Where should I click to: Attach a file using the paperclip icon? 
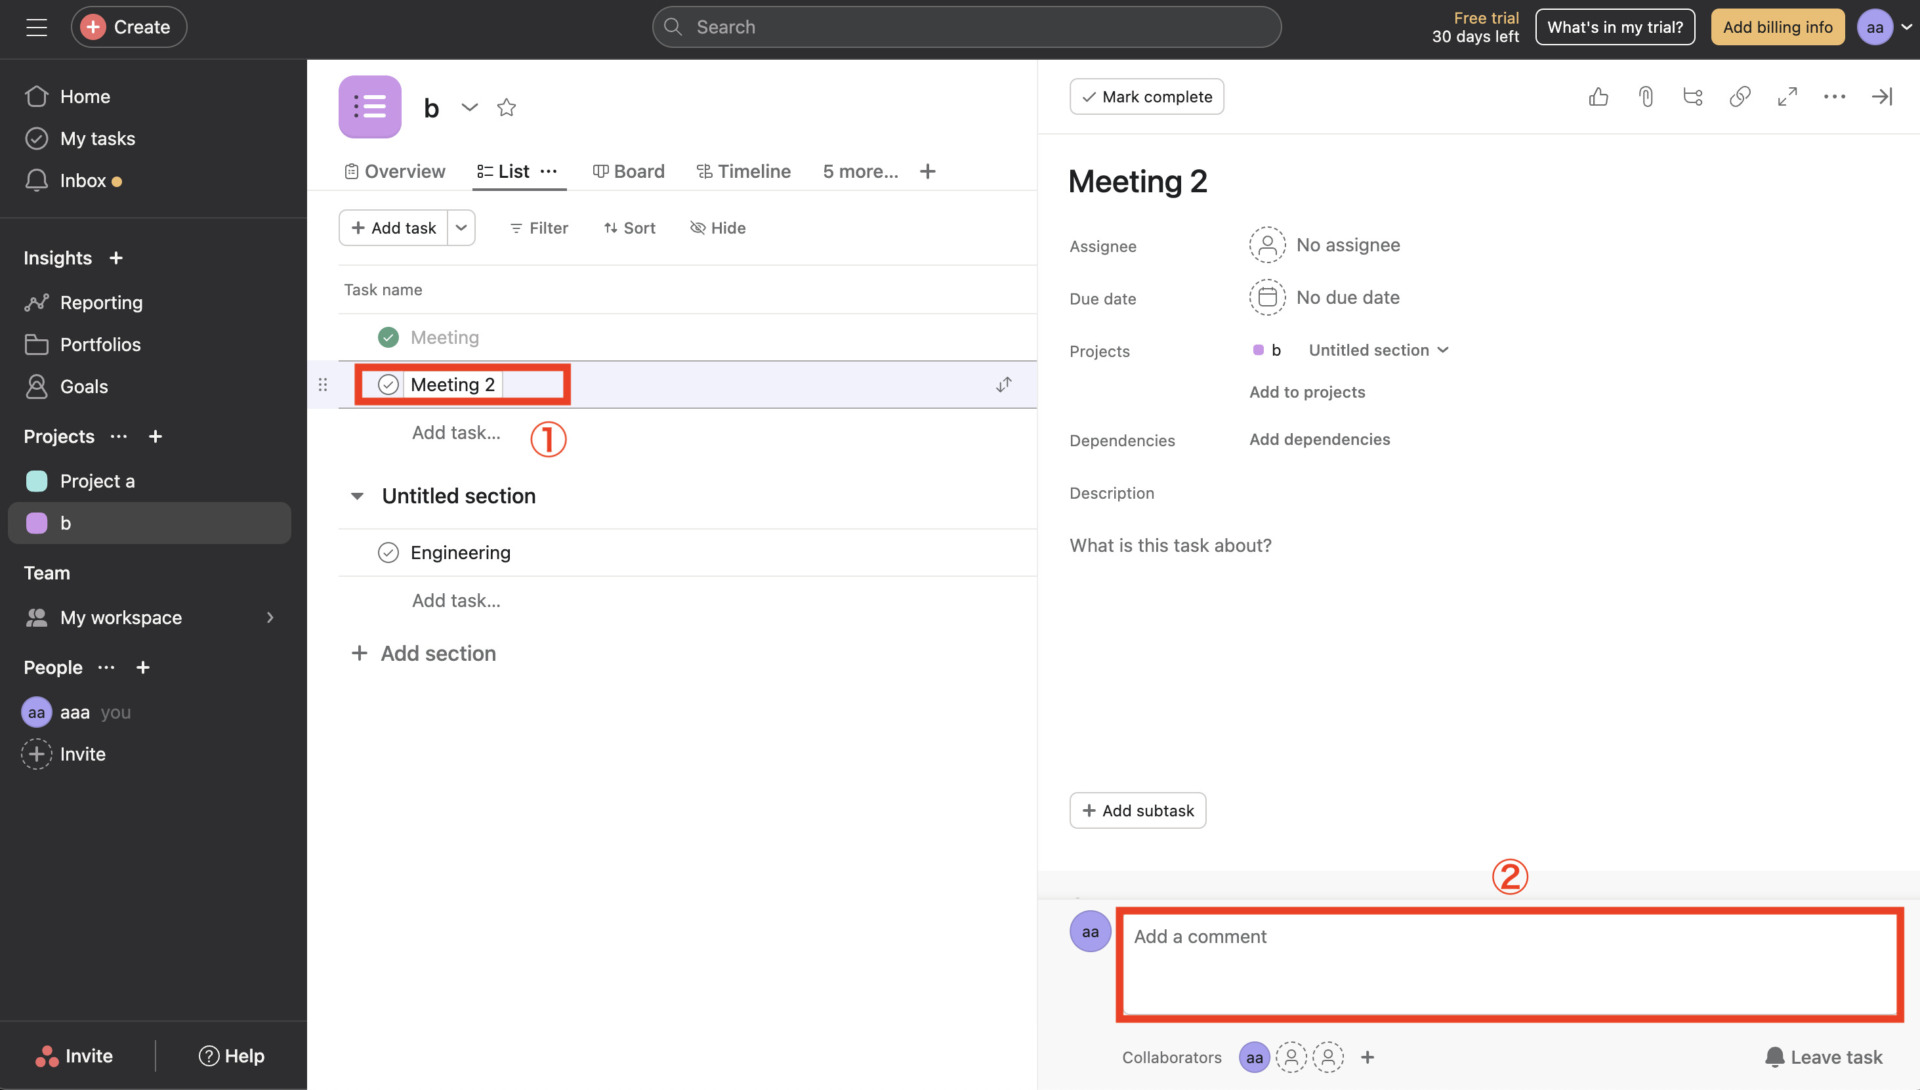(x=1646, y=96)
